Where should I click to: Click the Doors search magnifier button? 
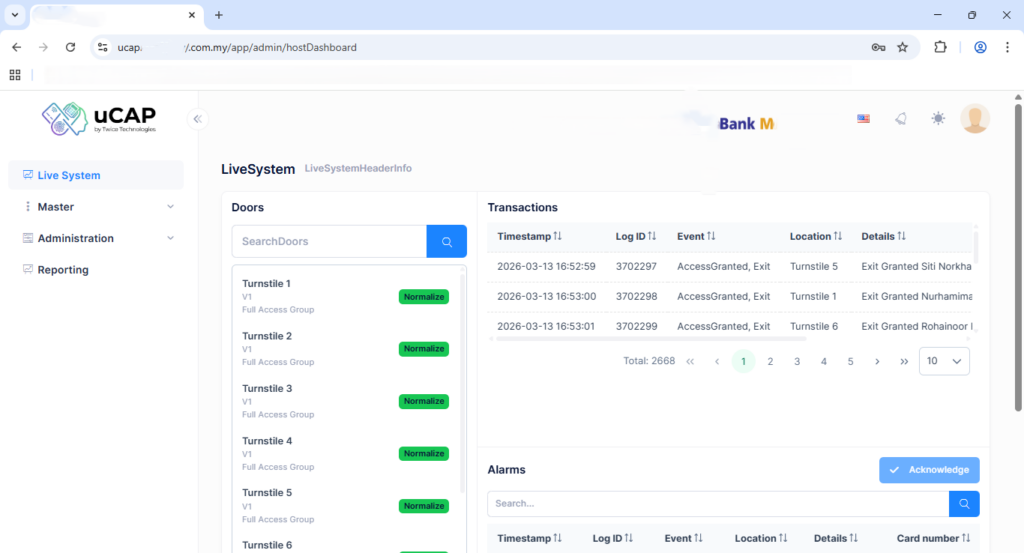coord(446,242)
